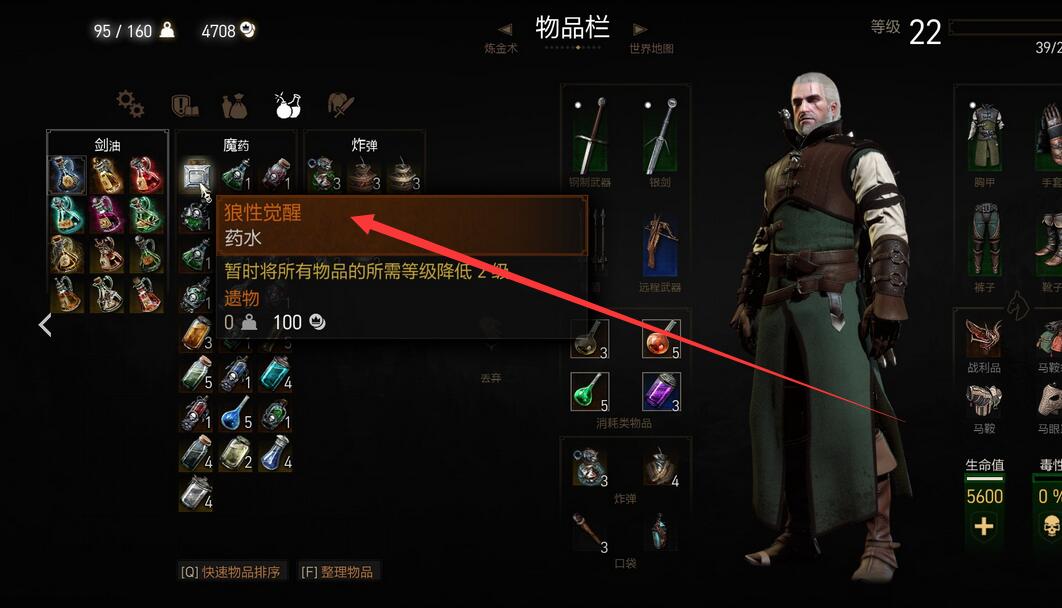This screenshot has height=608, width=1062.
Task: Select the chest armor 胸甲 slot
Action: pos(985,136)
